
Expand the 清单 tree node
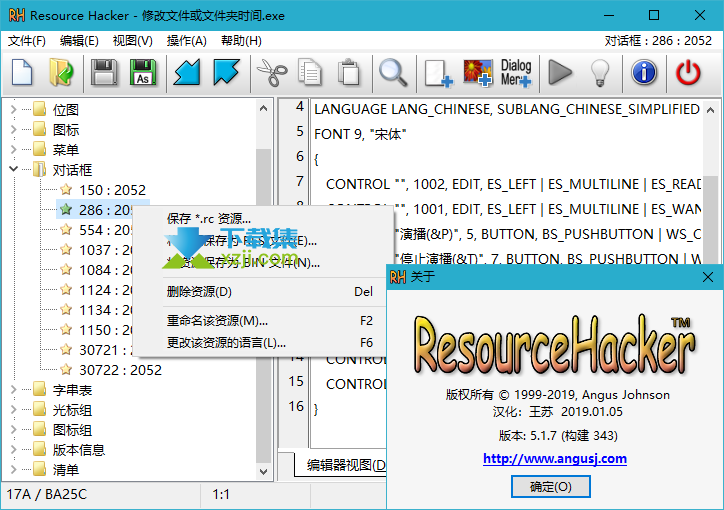(13, 470)
